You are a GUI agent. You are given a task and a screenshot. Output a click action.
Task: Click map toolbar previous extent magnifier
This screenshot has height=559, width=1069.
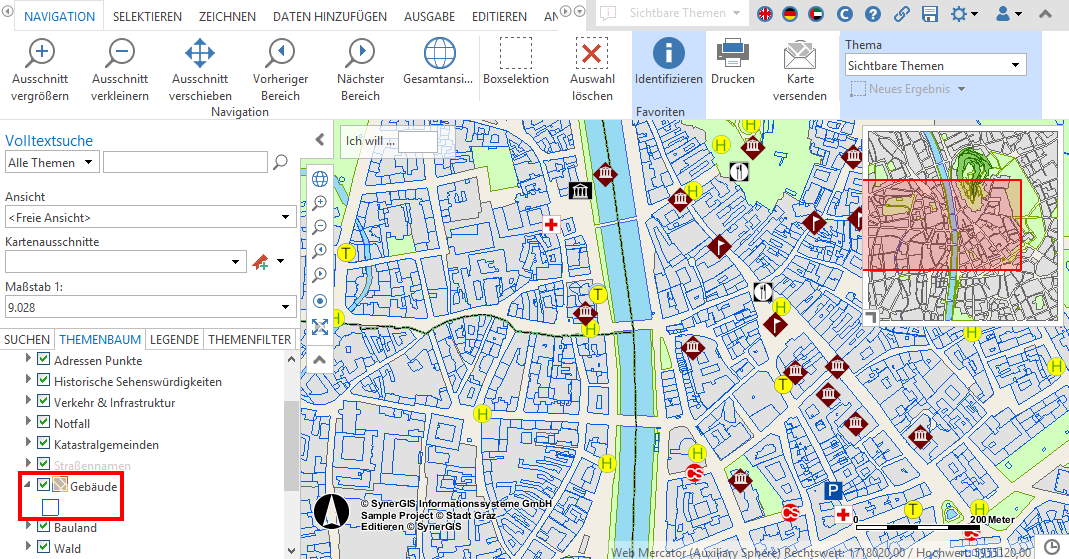pyautogui.click(x=320, y=251)
